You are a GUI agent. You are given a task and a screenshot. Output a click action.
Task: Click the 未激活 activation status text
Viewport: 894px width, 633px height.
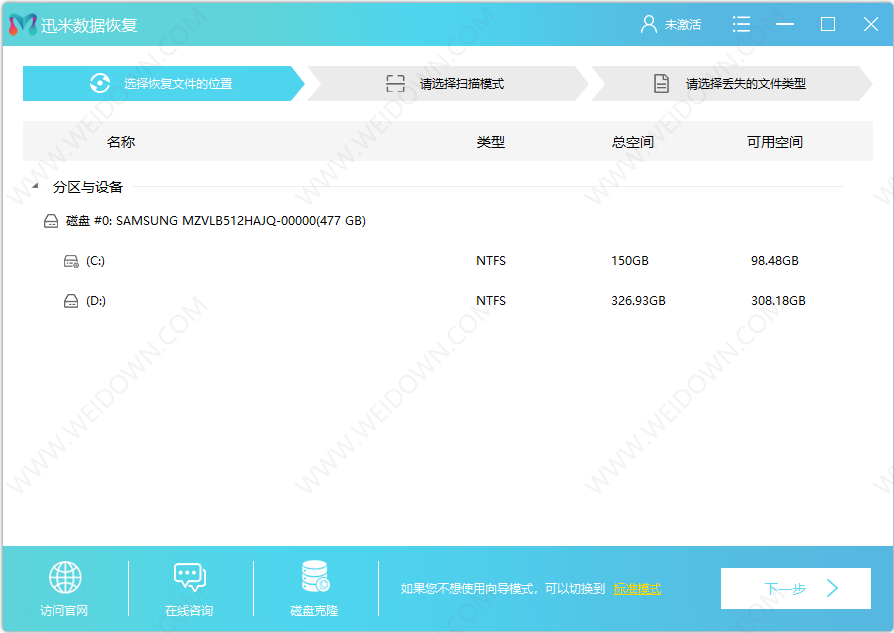tap(682, 25)
